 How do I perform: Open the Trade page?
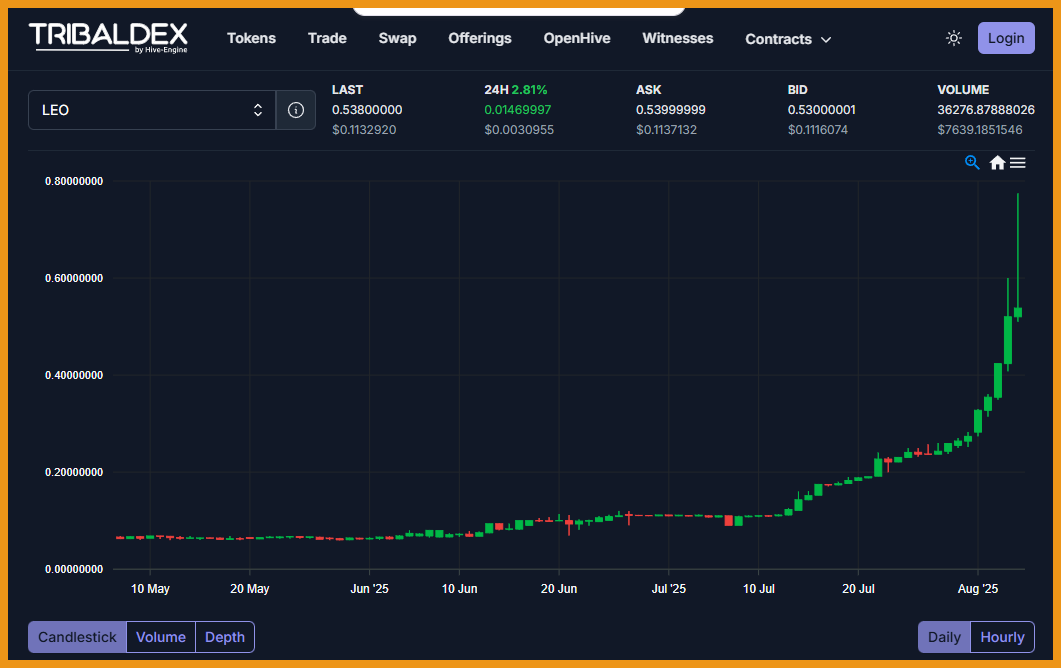coord(327,38)
